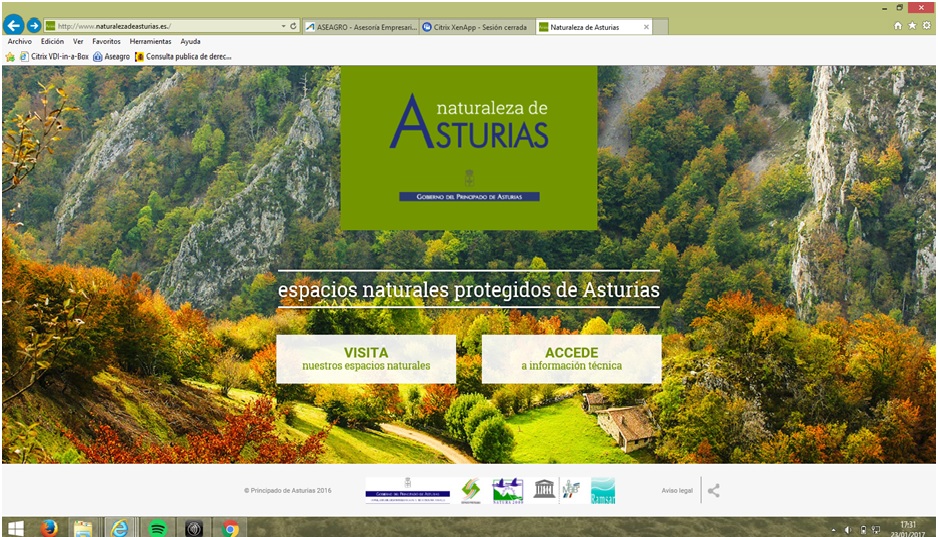The width and height of the screenshot is (938, 537).
Task: Click the © Principado de Asturias 2016 text
Action: pyautogui.click(x=288, y=491)
